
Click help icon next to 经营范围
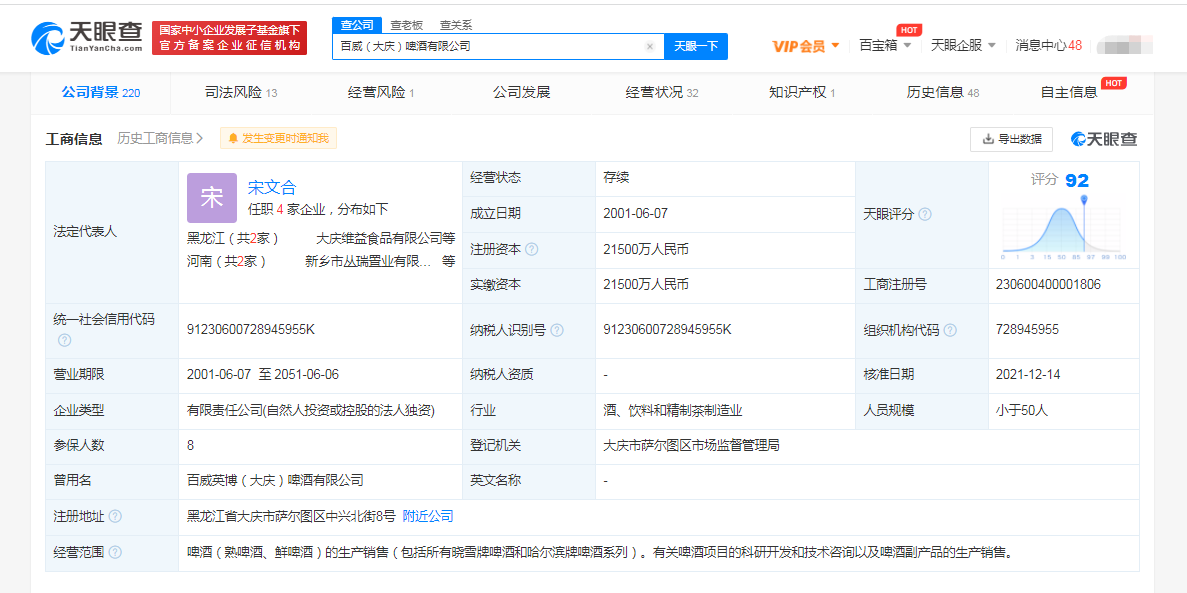coord(114,552)
